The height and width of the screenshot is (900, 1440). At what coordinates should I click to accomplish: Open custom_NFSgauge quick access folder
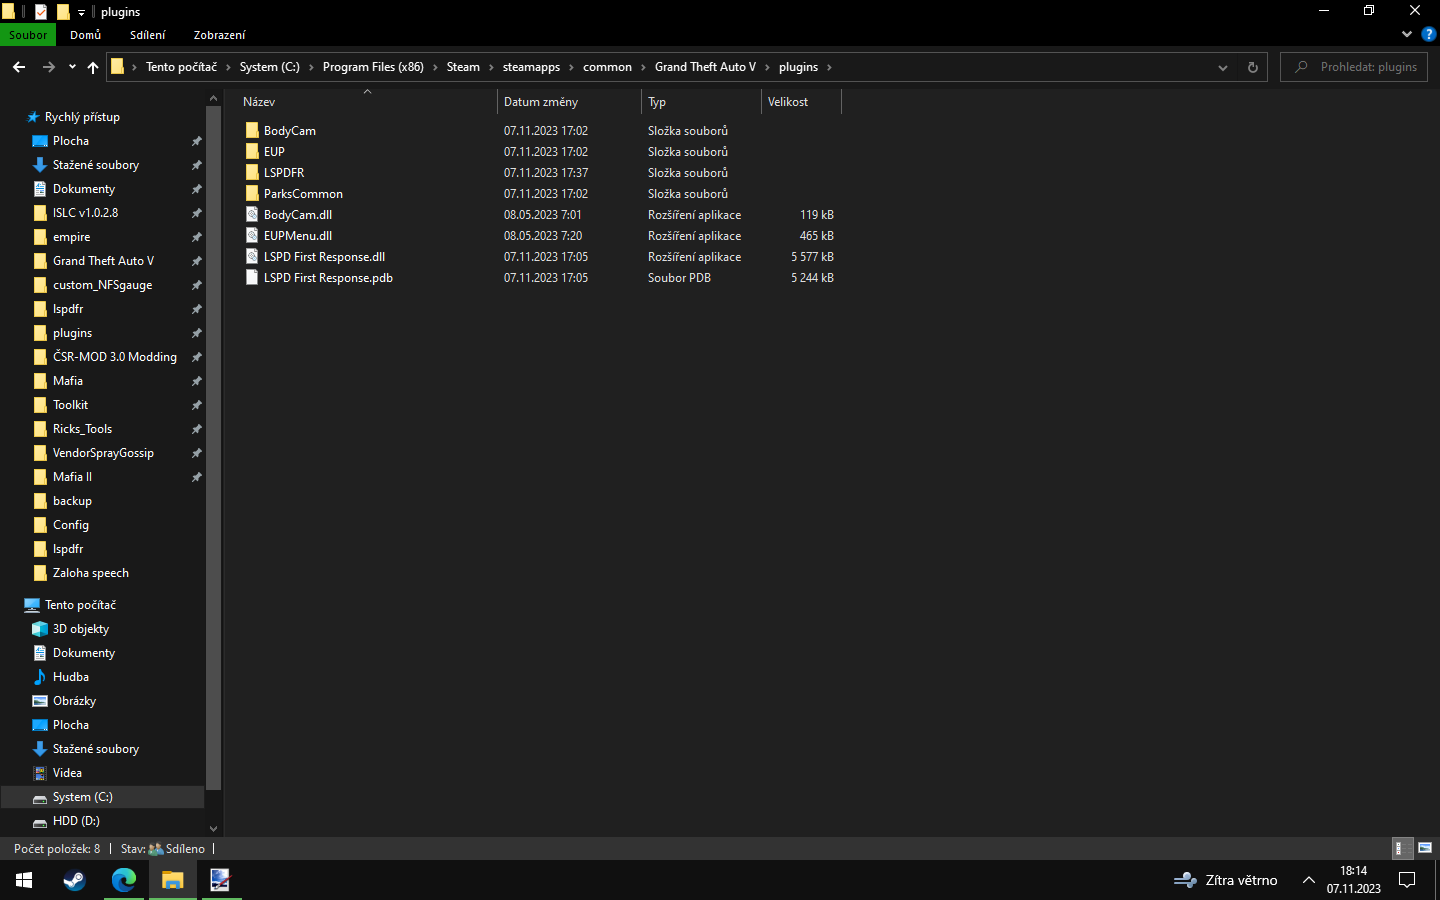(x=102, y=285)
